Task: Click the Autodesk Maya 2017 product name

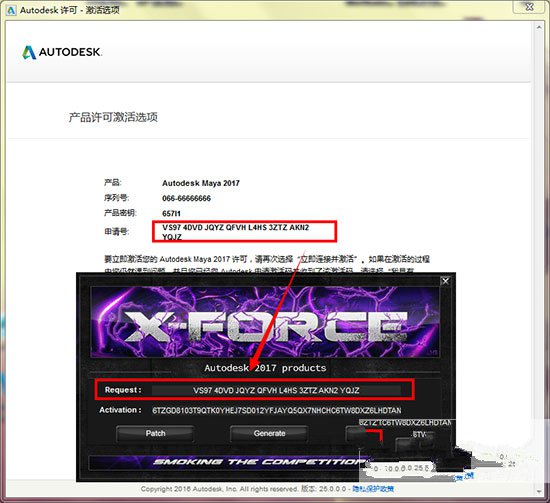Action: (x=201, y=183)
